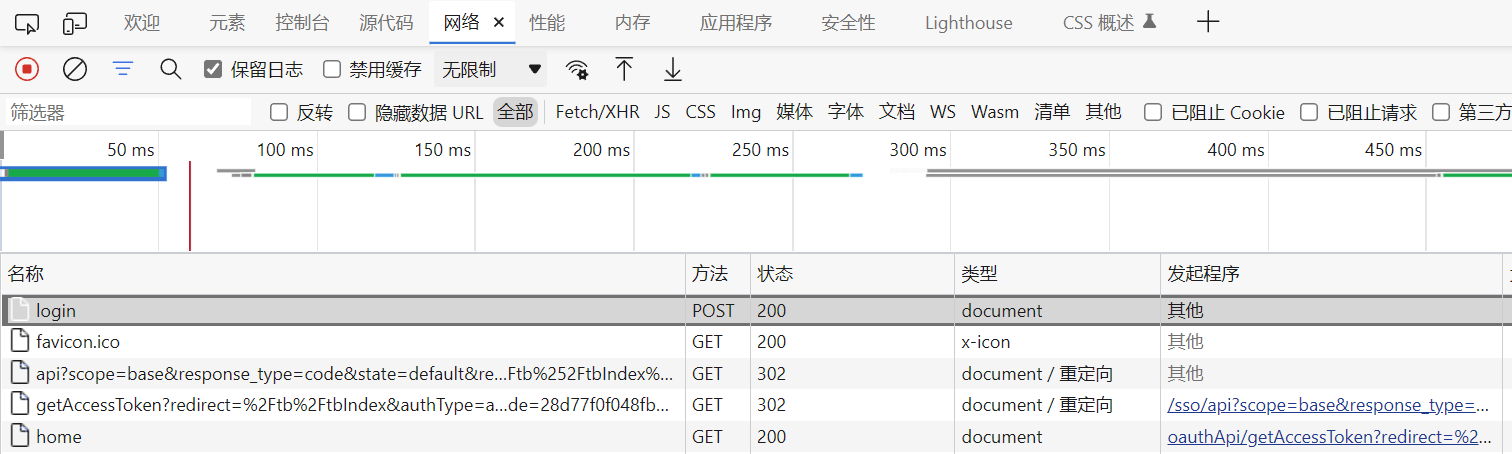The width and height of the screenshot is (1512, 454).
Task: Enable the 禁用缓存 checkbox
Action: coord(332,69)
